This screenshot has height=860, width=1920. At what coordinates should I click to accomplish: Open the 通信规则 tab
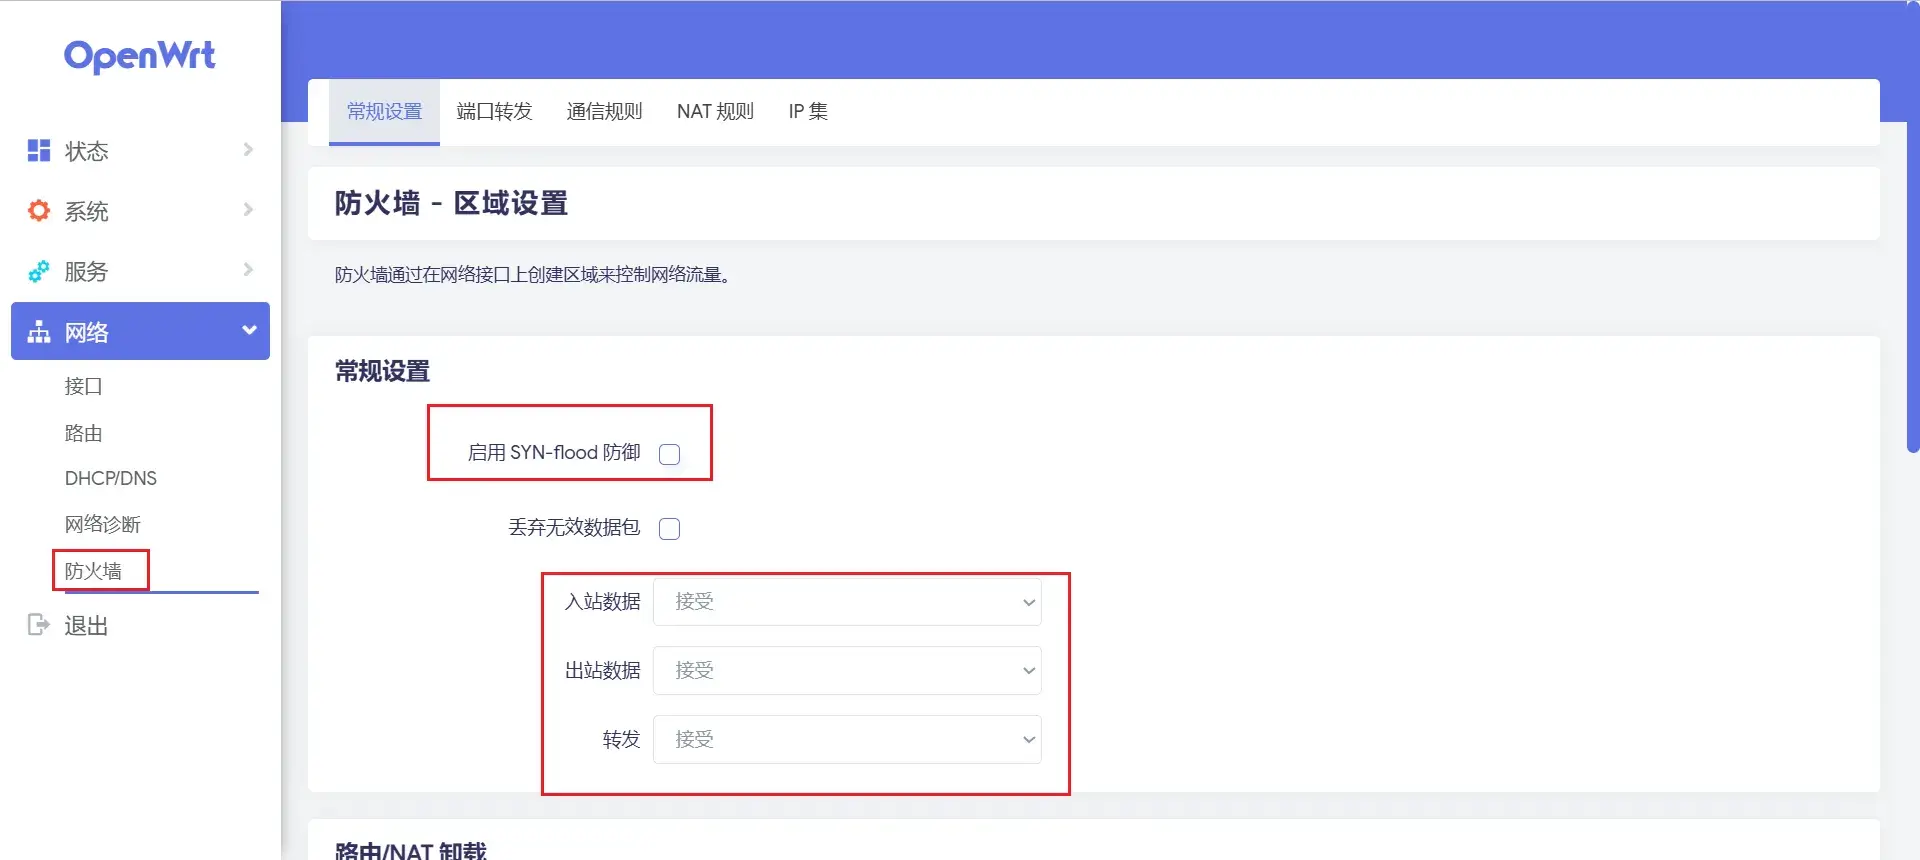point(604,112)
